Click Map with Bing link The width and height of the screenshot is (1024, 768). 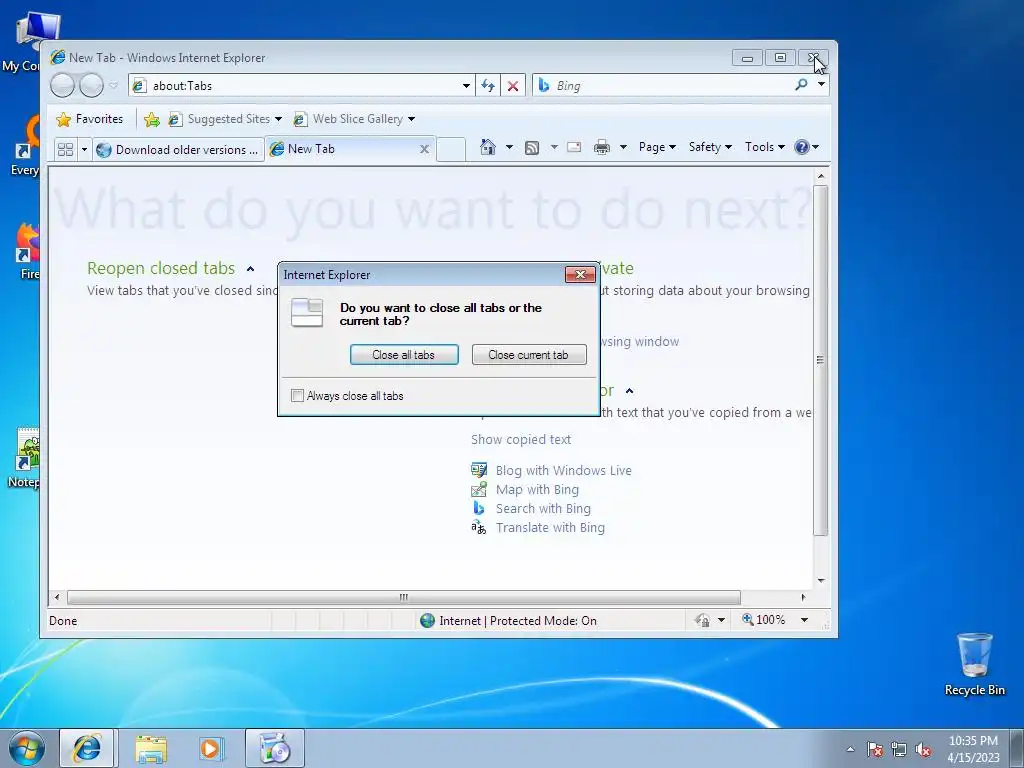[537, 489]
